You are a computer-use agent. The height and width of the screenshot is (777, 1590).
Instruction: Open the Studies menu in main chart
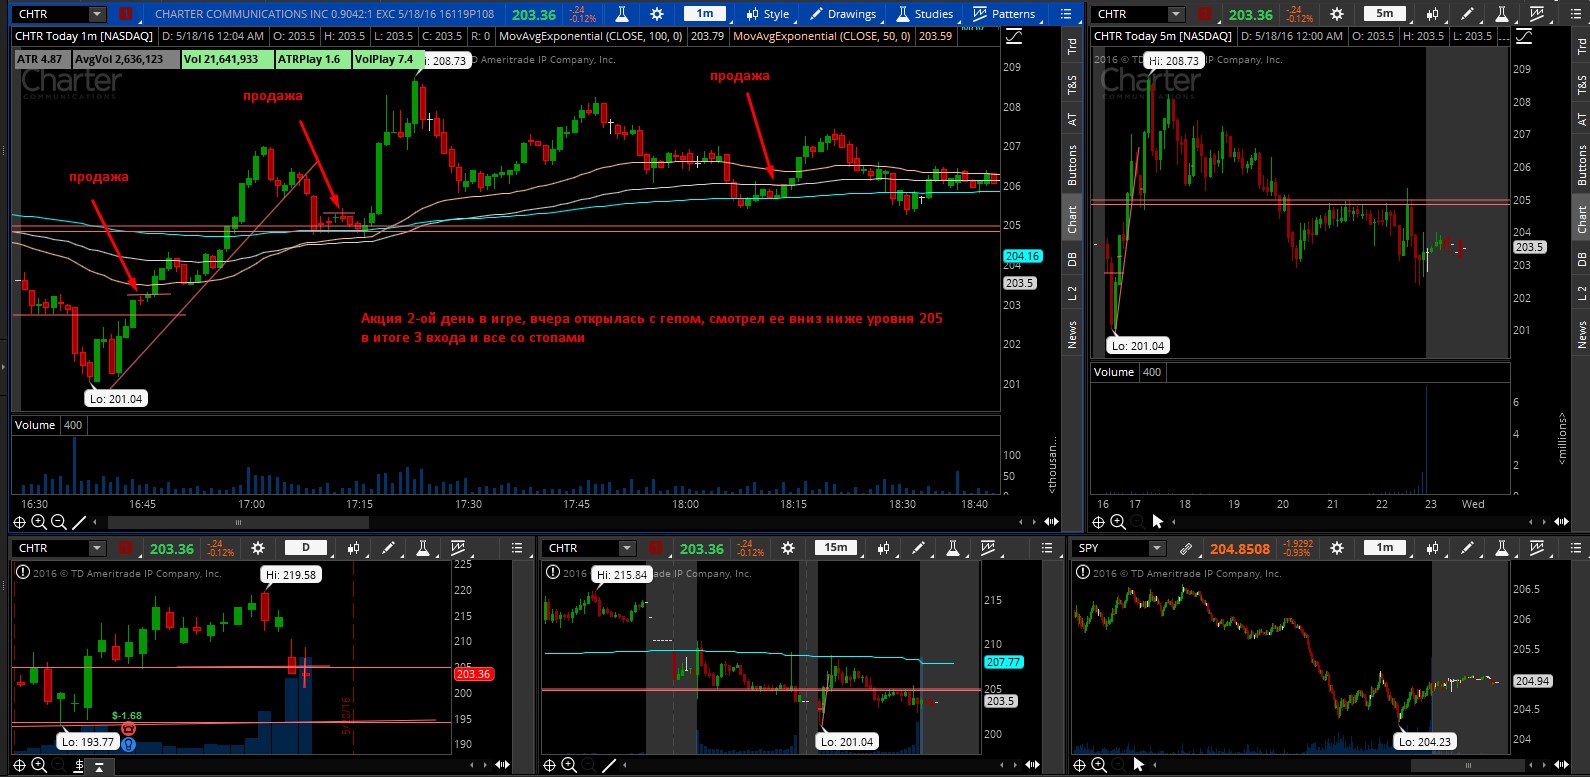(923, 14)
